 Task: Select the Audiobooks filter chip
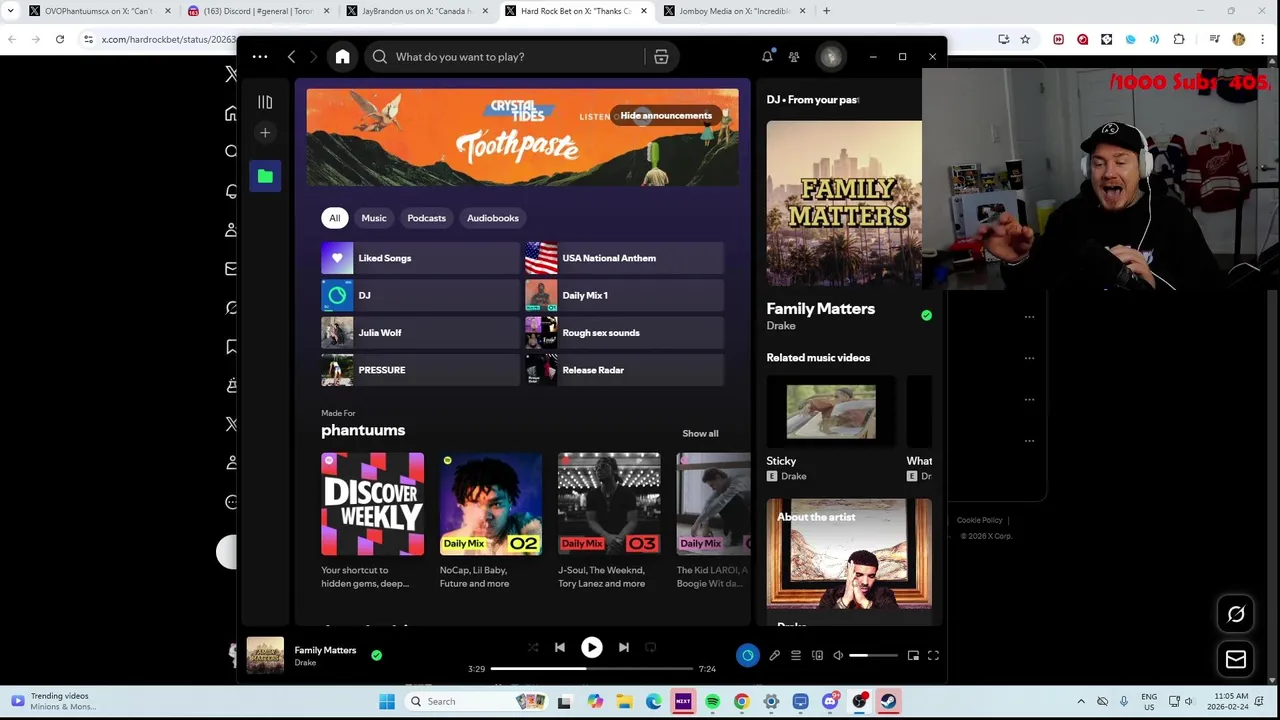pyautogui.click(x=493, y=218)
